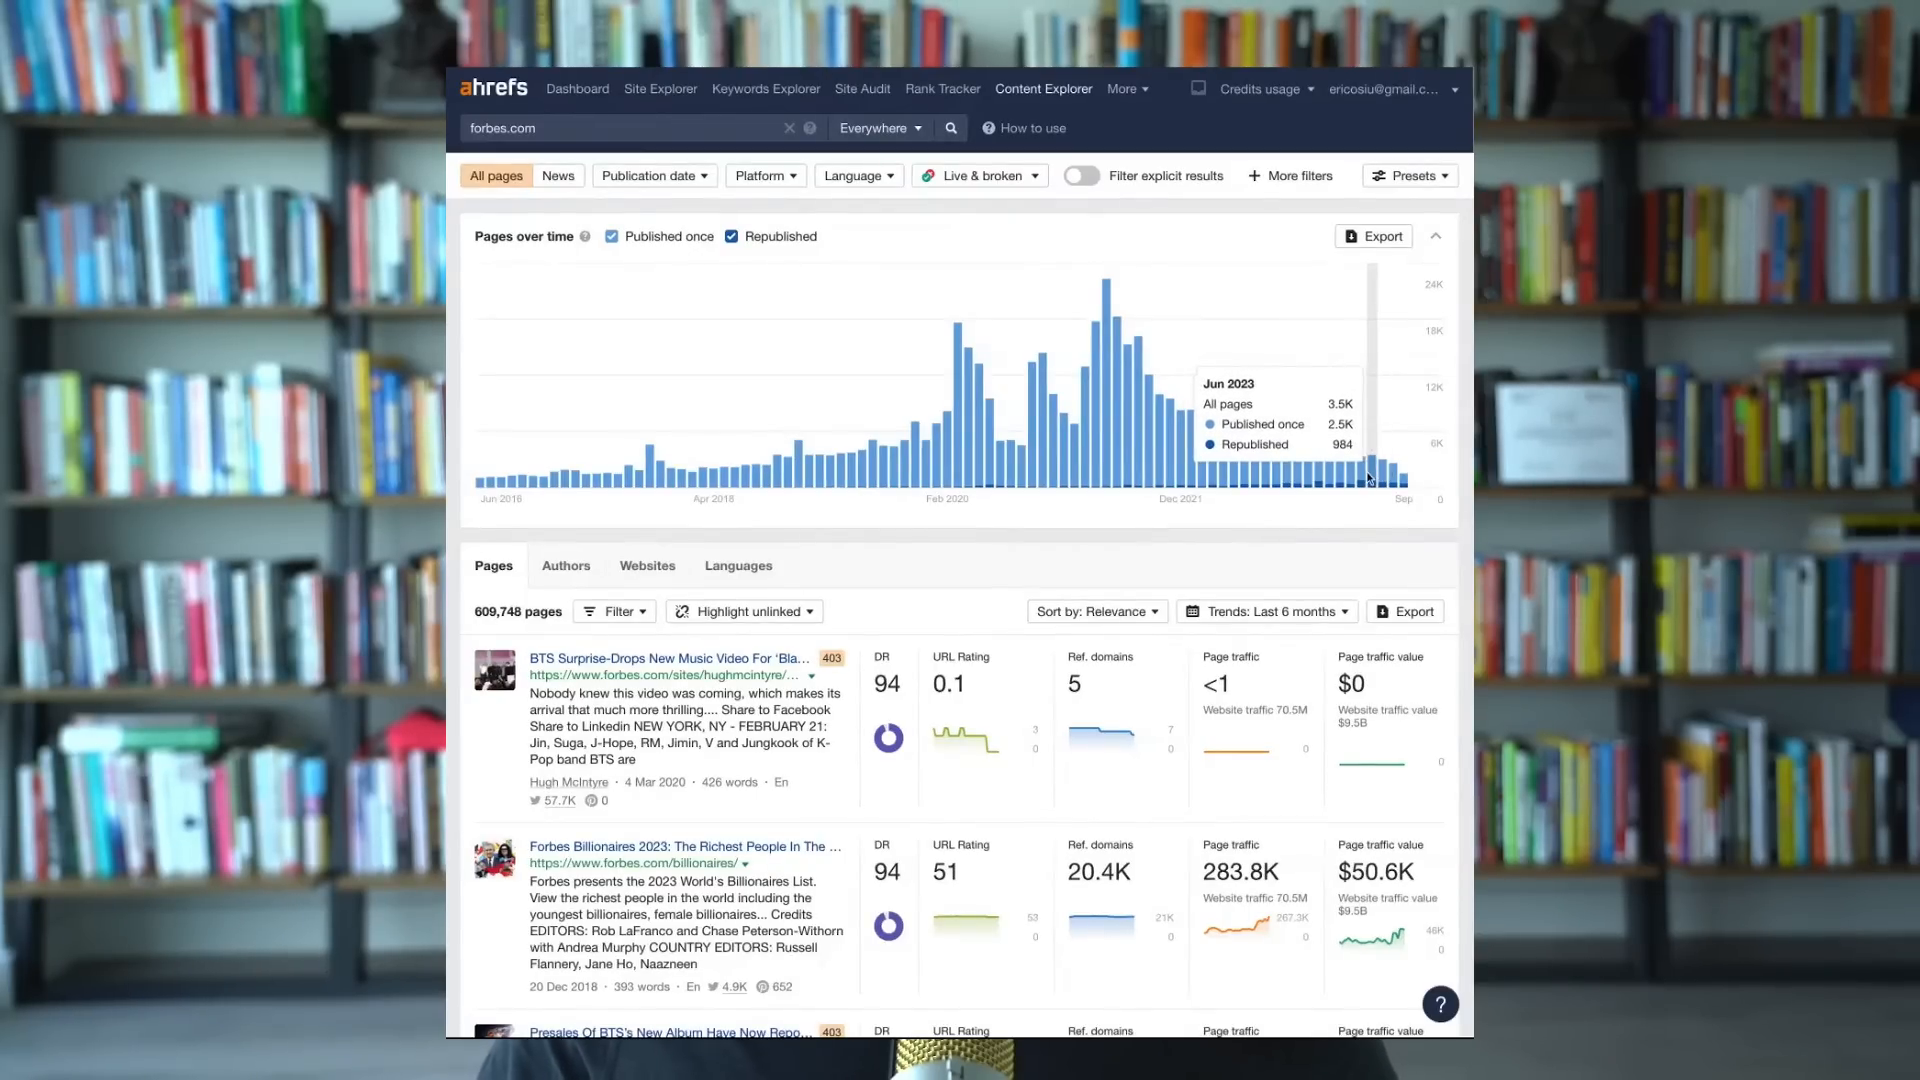Expand URL dropdown for forbes.com/billionaires
Viewport: 1920px width, 1080px height.
click(745, 864)
